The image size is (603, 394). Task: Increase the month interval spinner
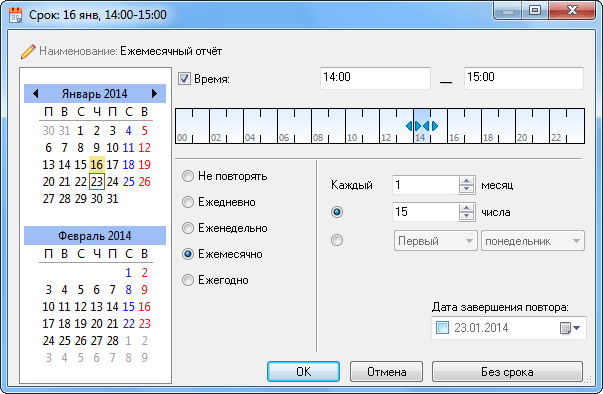tap(466, 181)
